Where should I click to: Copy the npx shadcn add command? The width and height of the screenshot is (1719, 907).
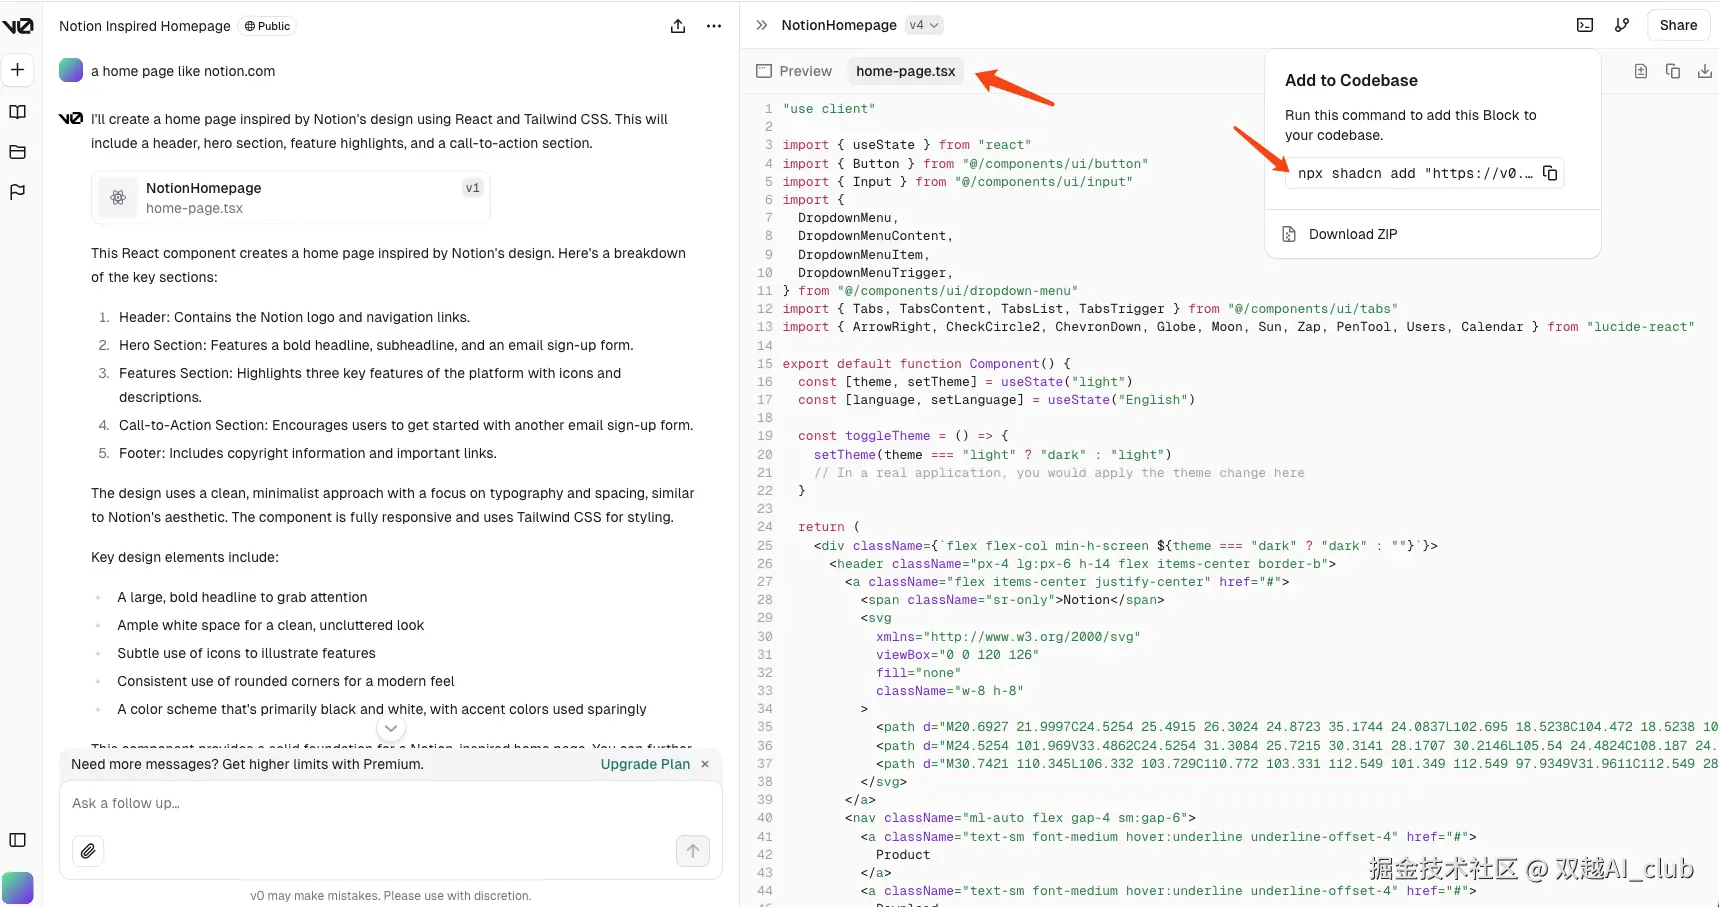click(x=1550, y=173)
